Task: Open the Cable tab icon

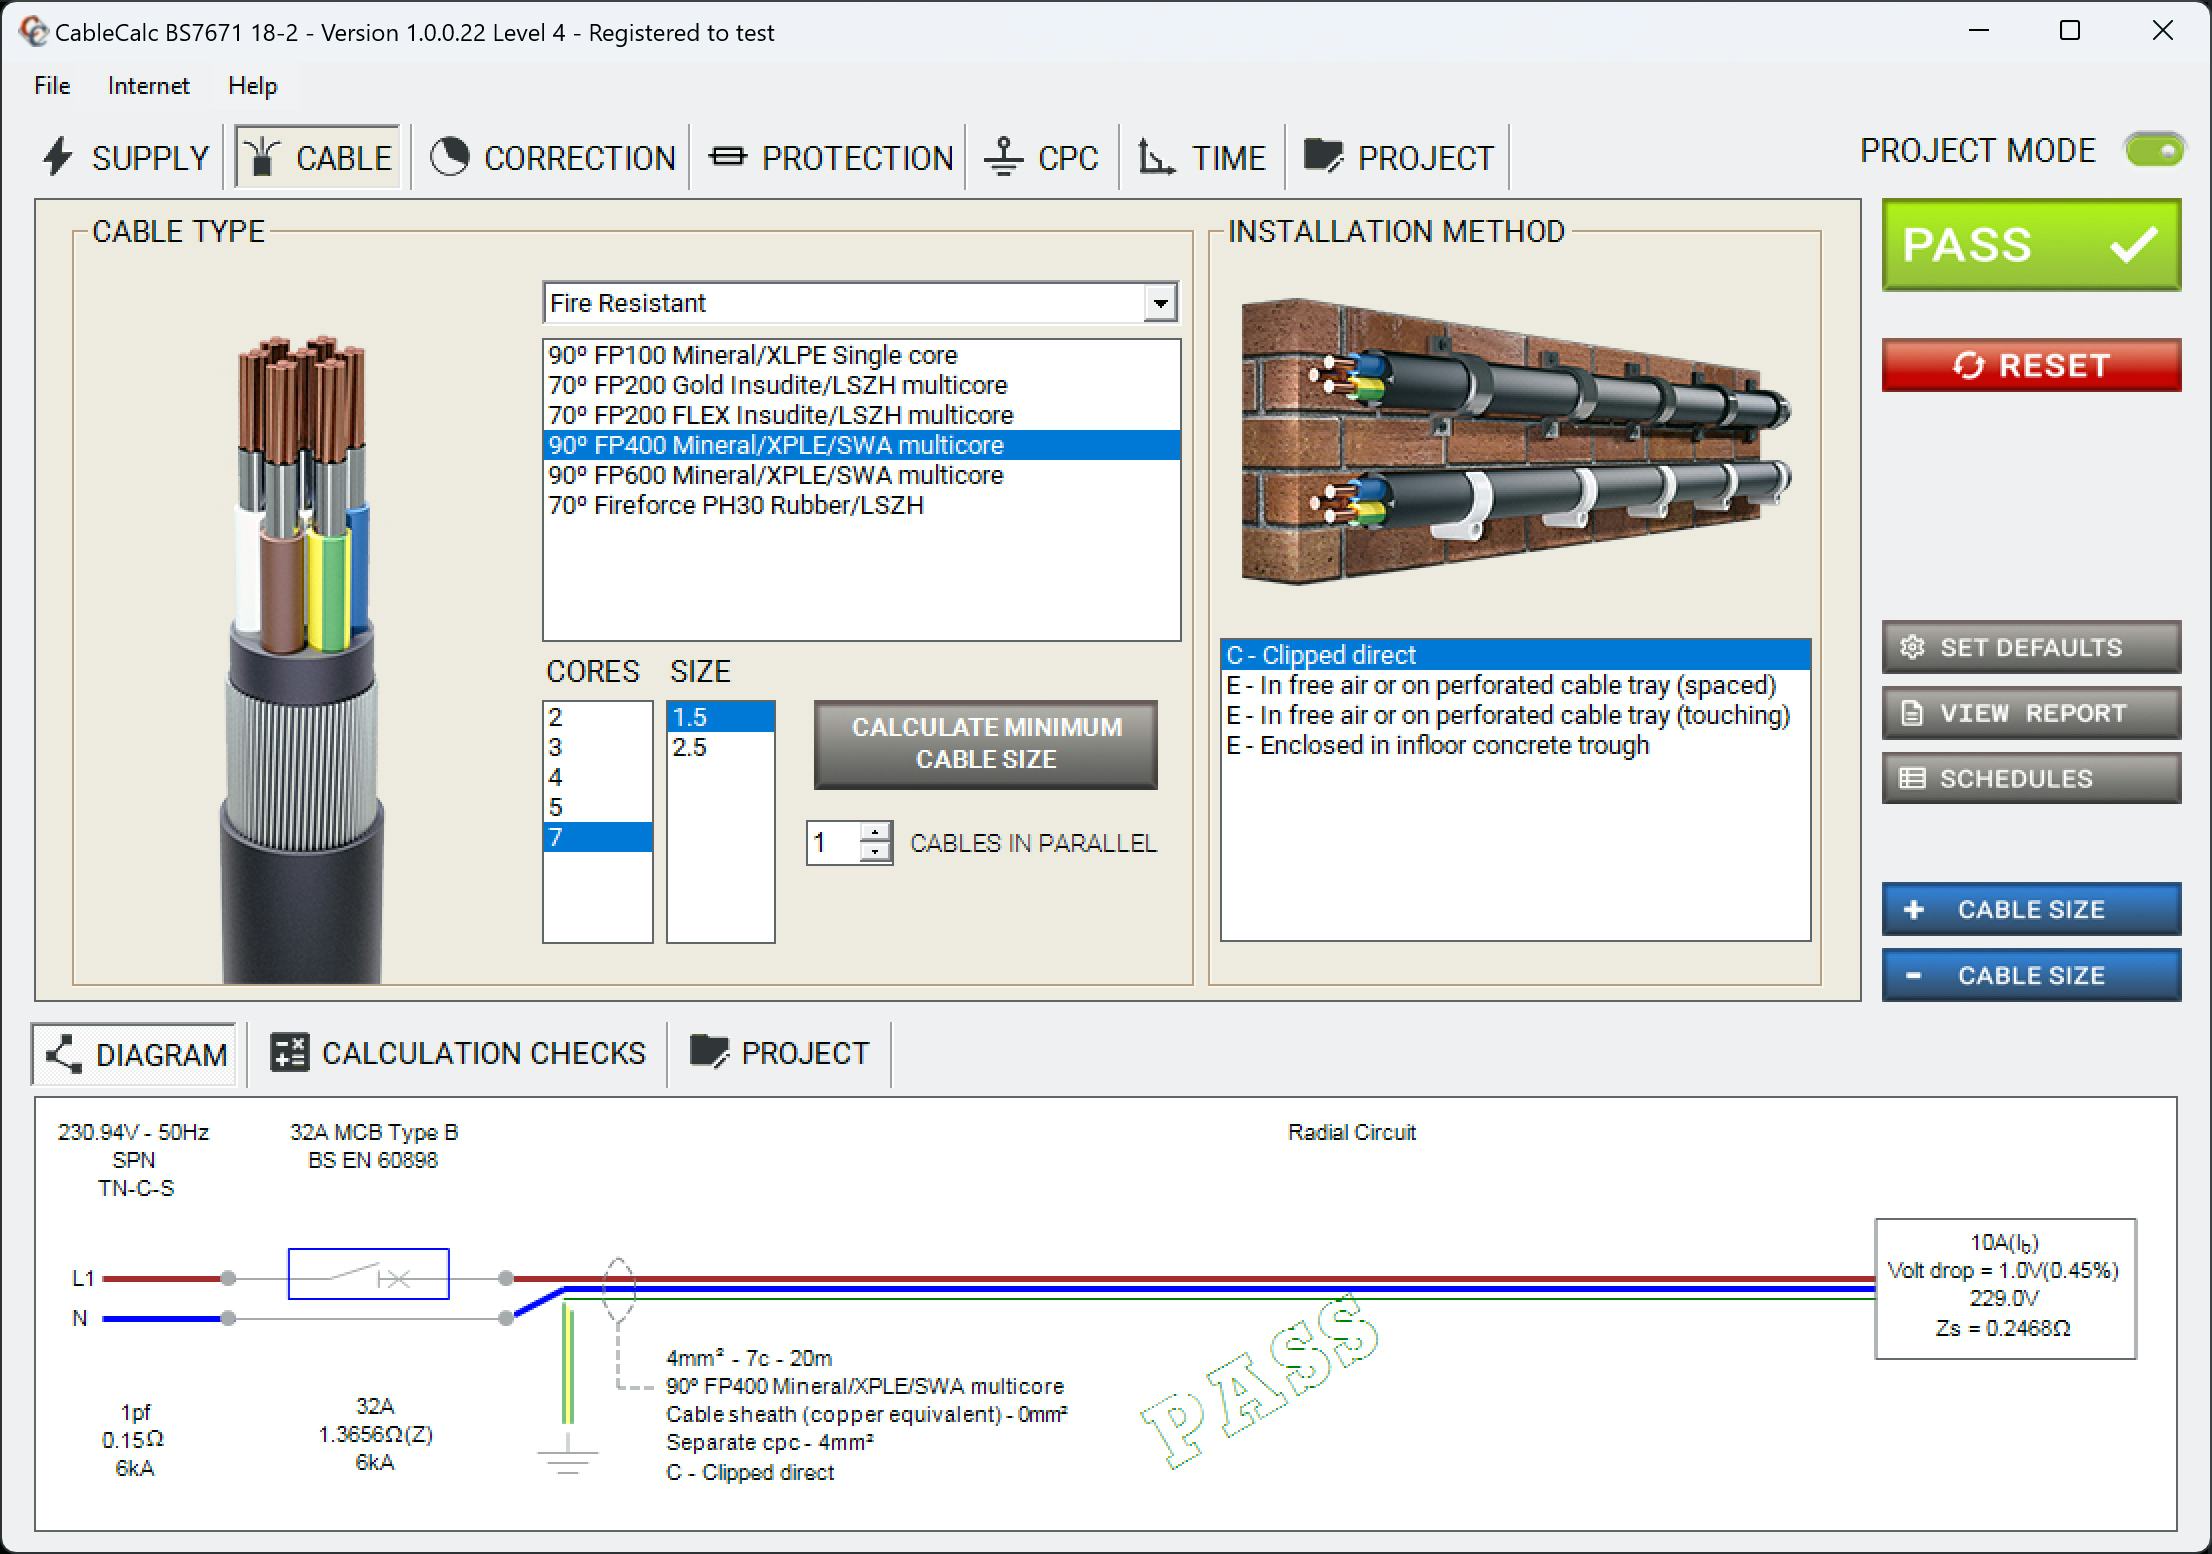Action: tap(262, 156)
